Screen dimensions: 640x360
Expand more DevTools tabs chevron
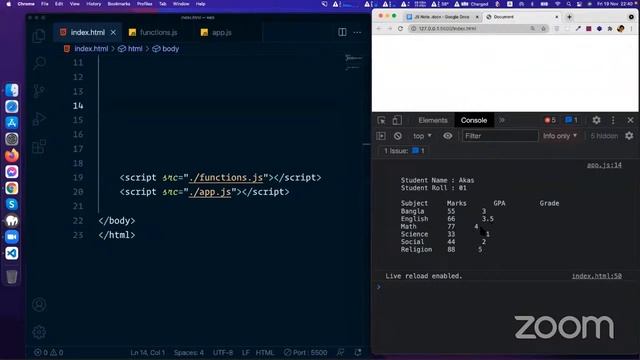[502, 120]
